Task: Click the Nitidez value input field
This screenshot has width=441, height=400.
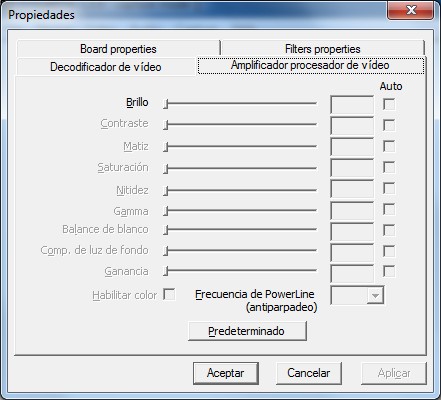Action: coord(352,189)
